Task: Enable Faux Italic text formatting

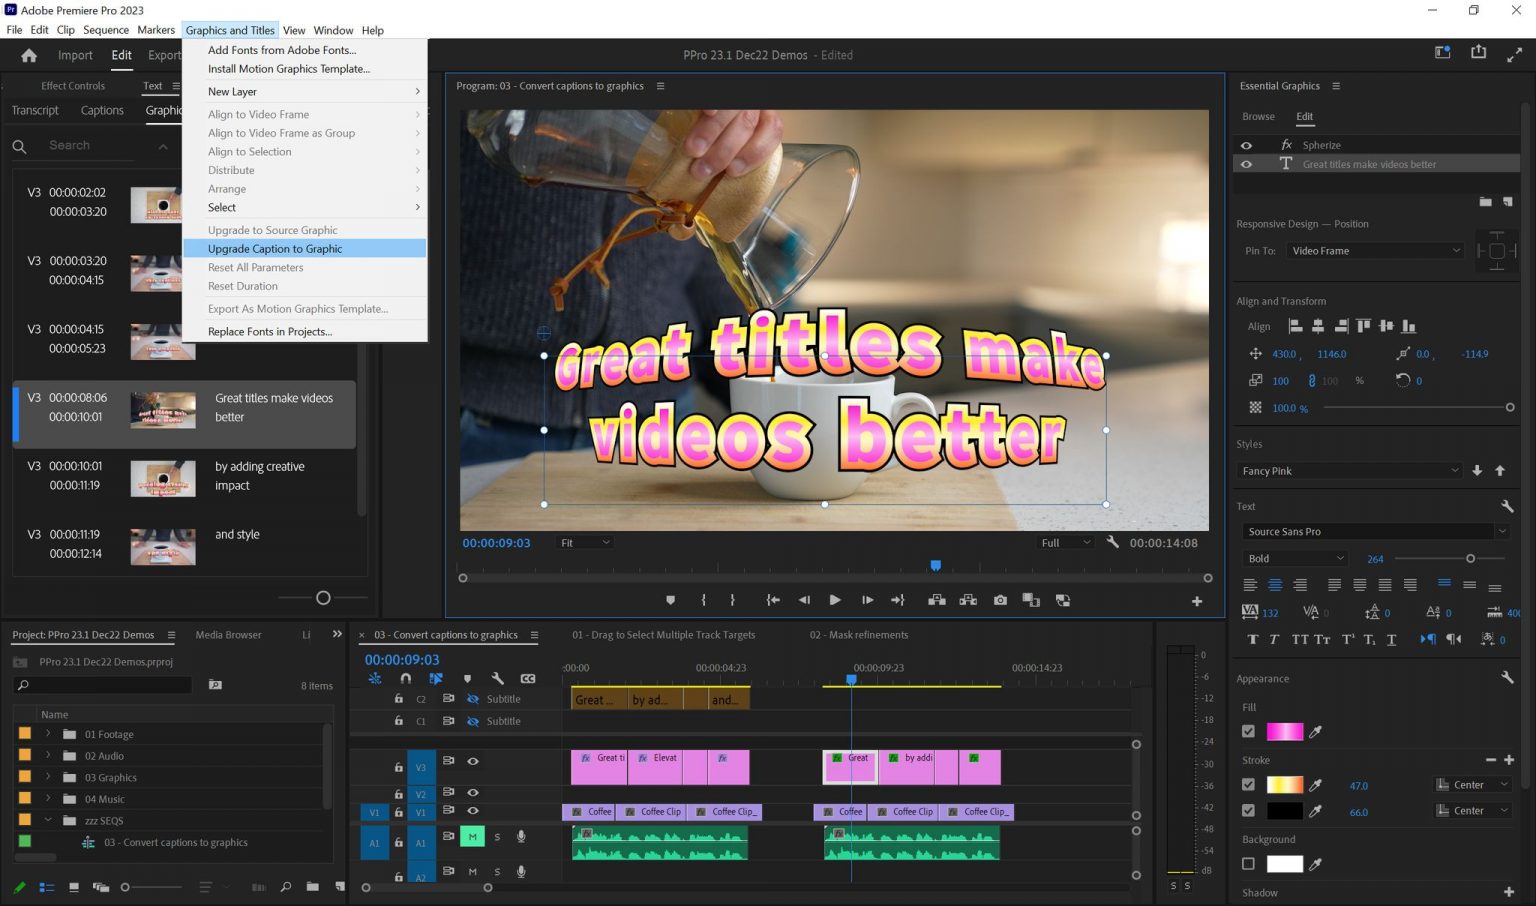Action: (1275, 639)
